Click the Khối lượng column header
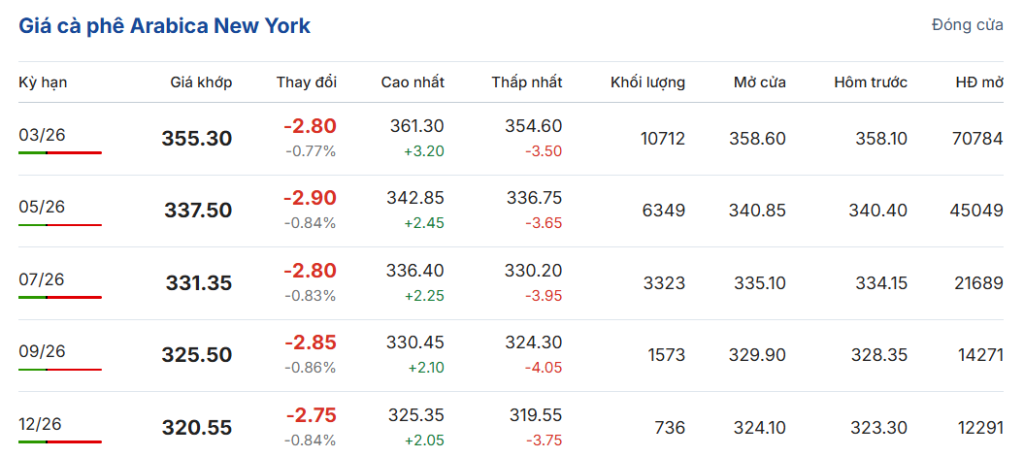Viewport: 1024px width, 457px height. click(x=648, y=82)
